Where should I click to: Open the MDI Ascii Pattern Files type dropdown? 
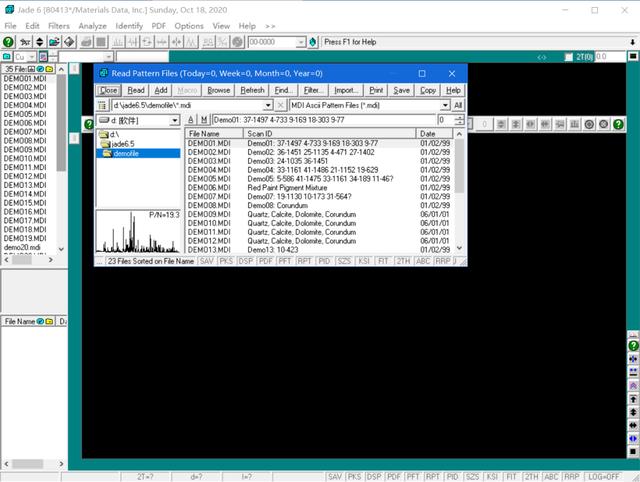pyautogui.click(x=446, y=105)
